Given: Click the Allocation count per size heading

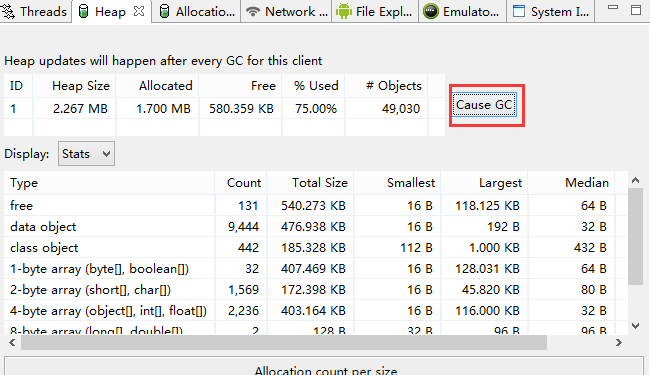Looking at the screenshot, I should pos(326,370).
